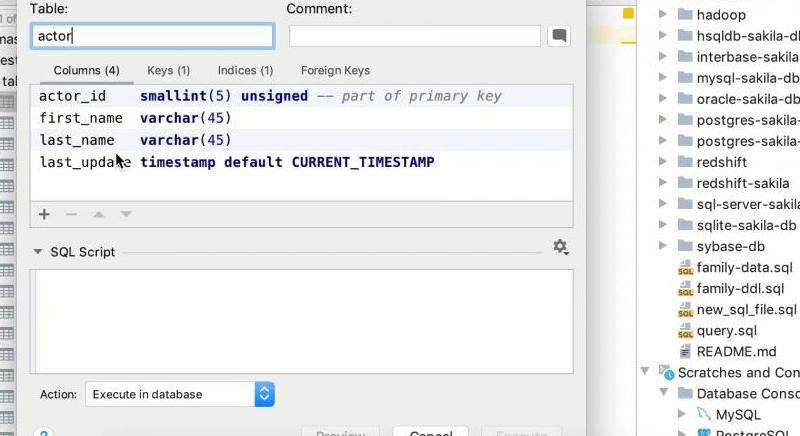The width and height of the screenshot is (800, 436).
Task: Select README.md file in project tree
Action: (x=736, y=351)
